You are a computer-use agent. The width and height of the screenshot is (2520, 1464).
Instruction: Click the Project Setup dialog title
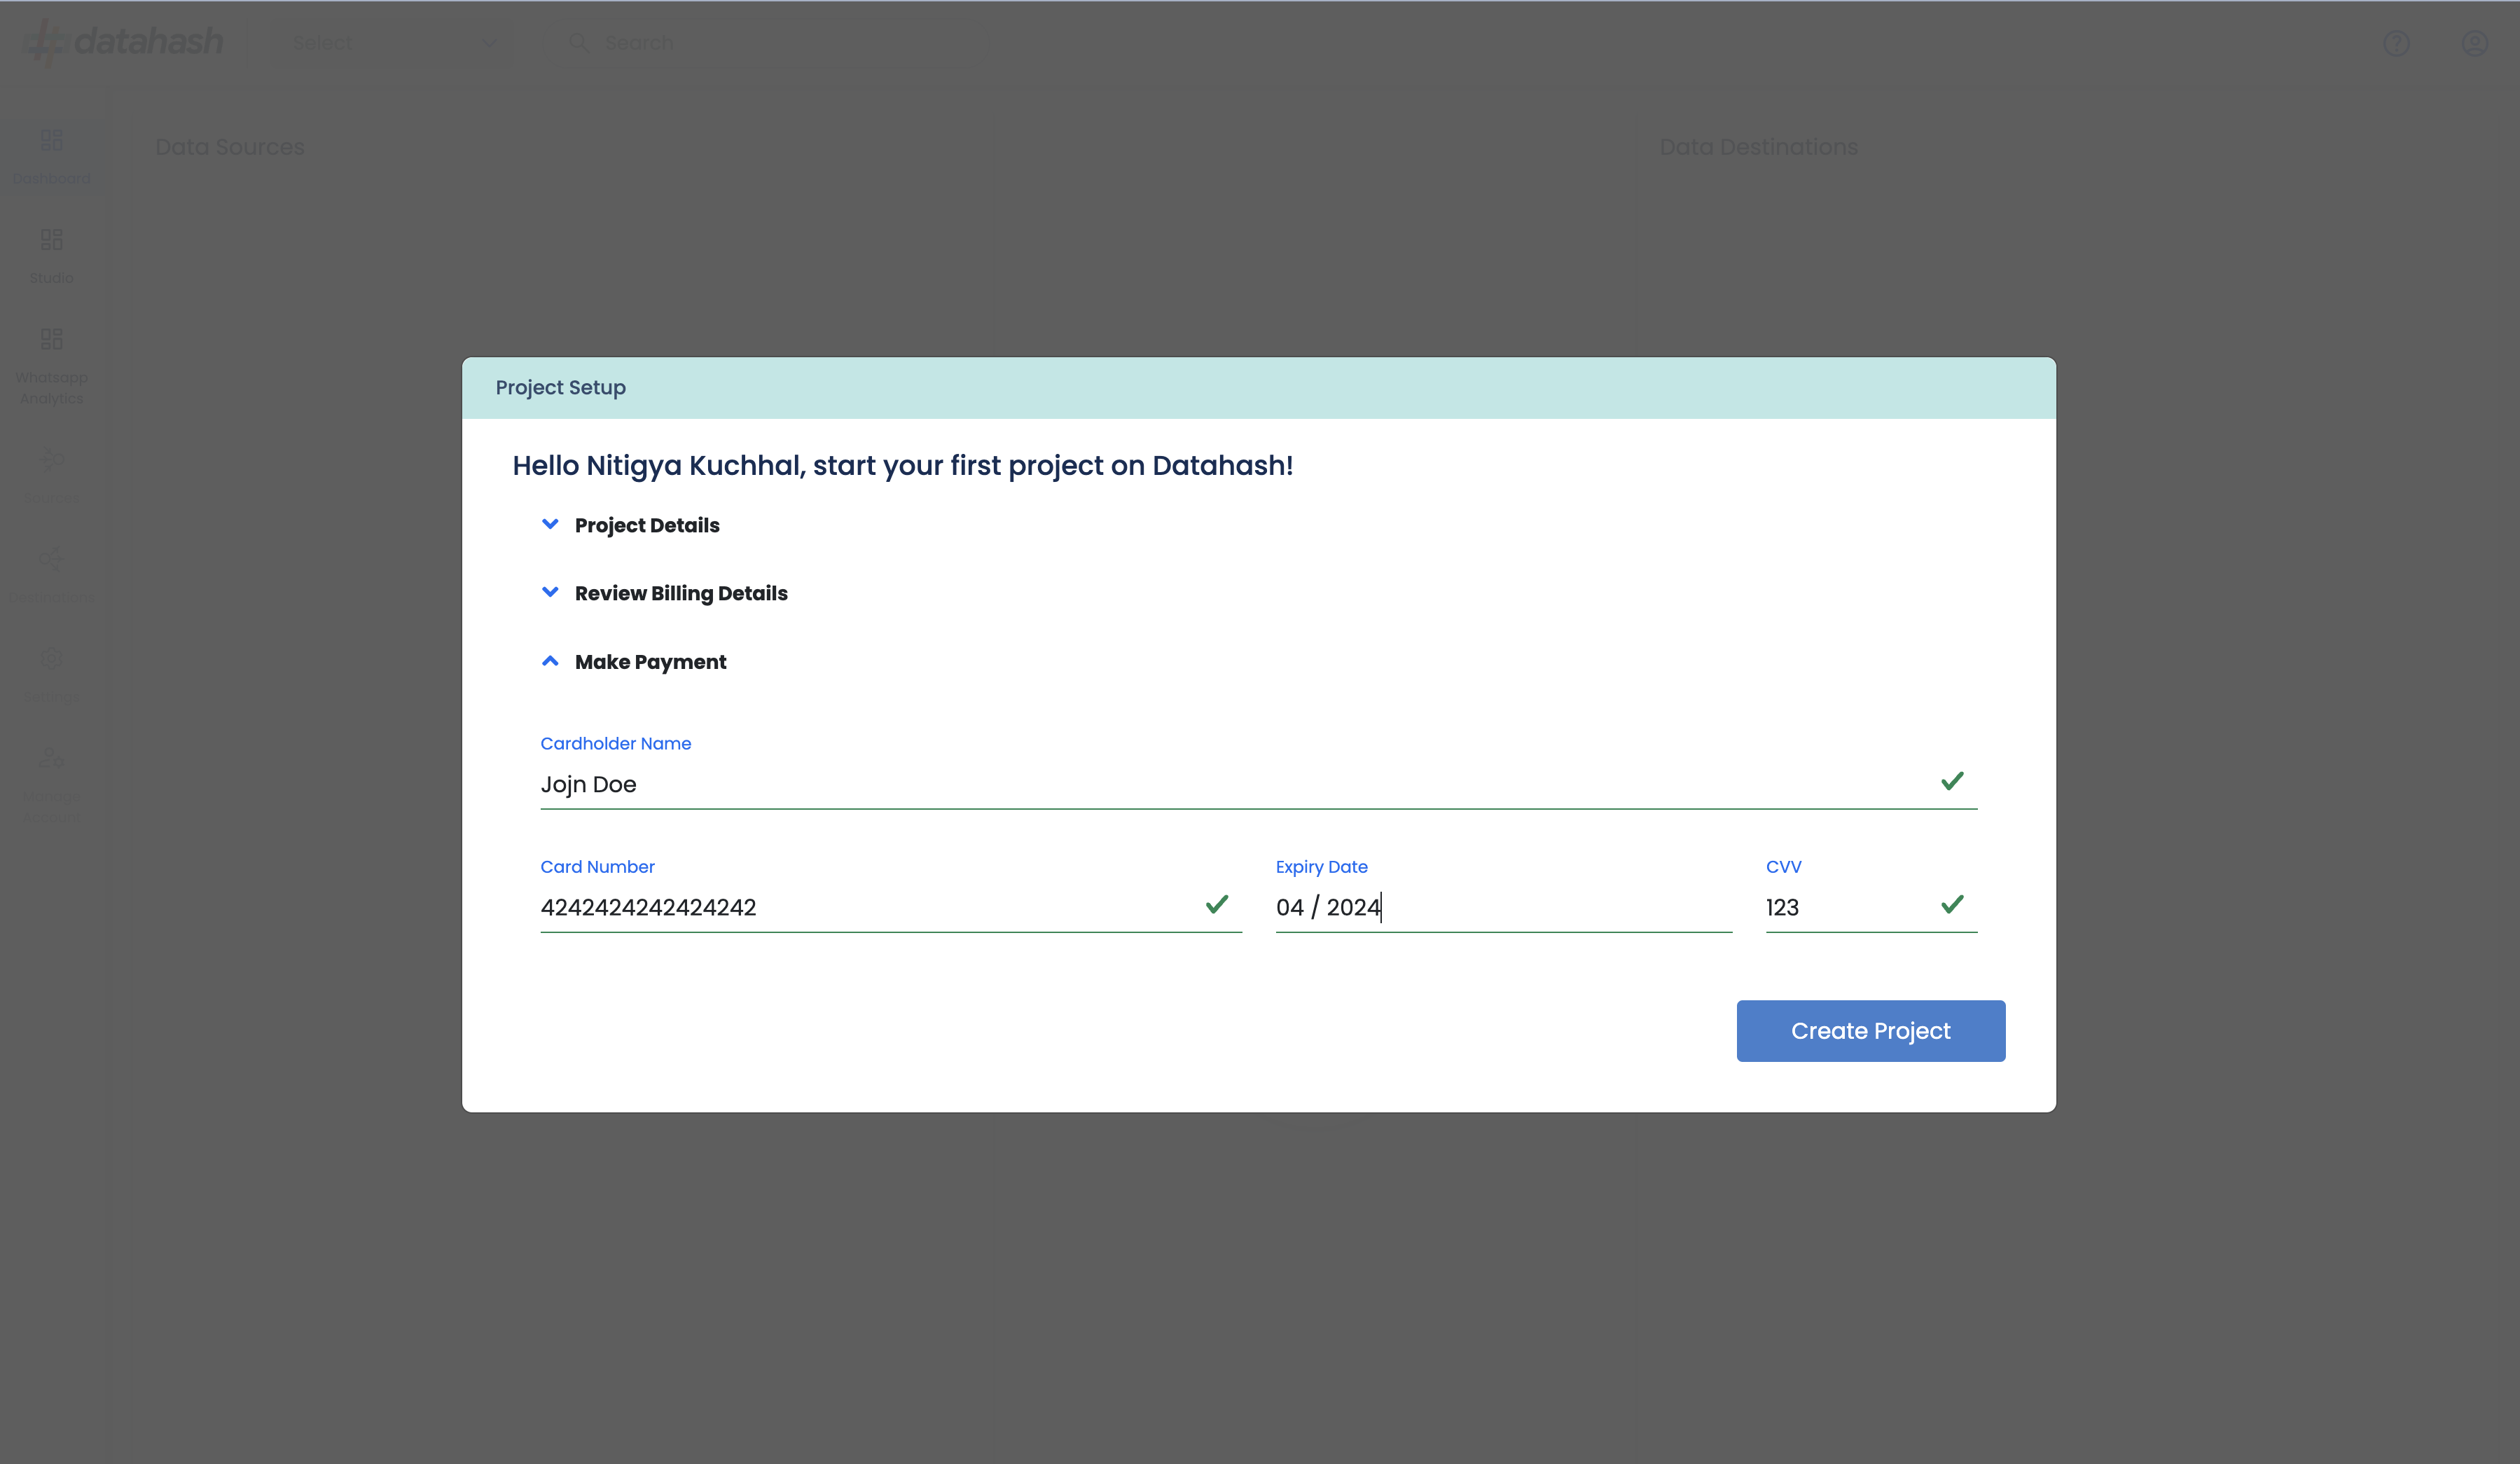point(560,387)
